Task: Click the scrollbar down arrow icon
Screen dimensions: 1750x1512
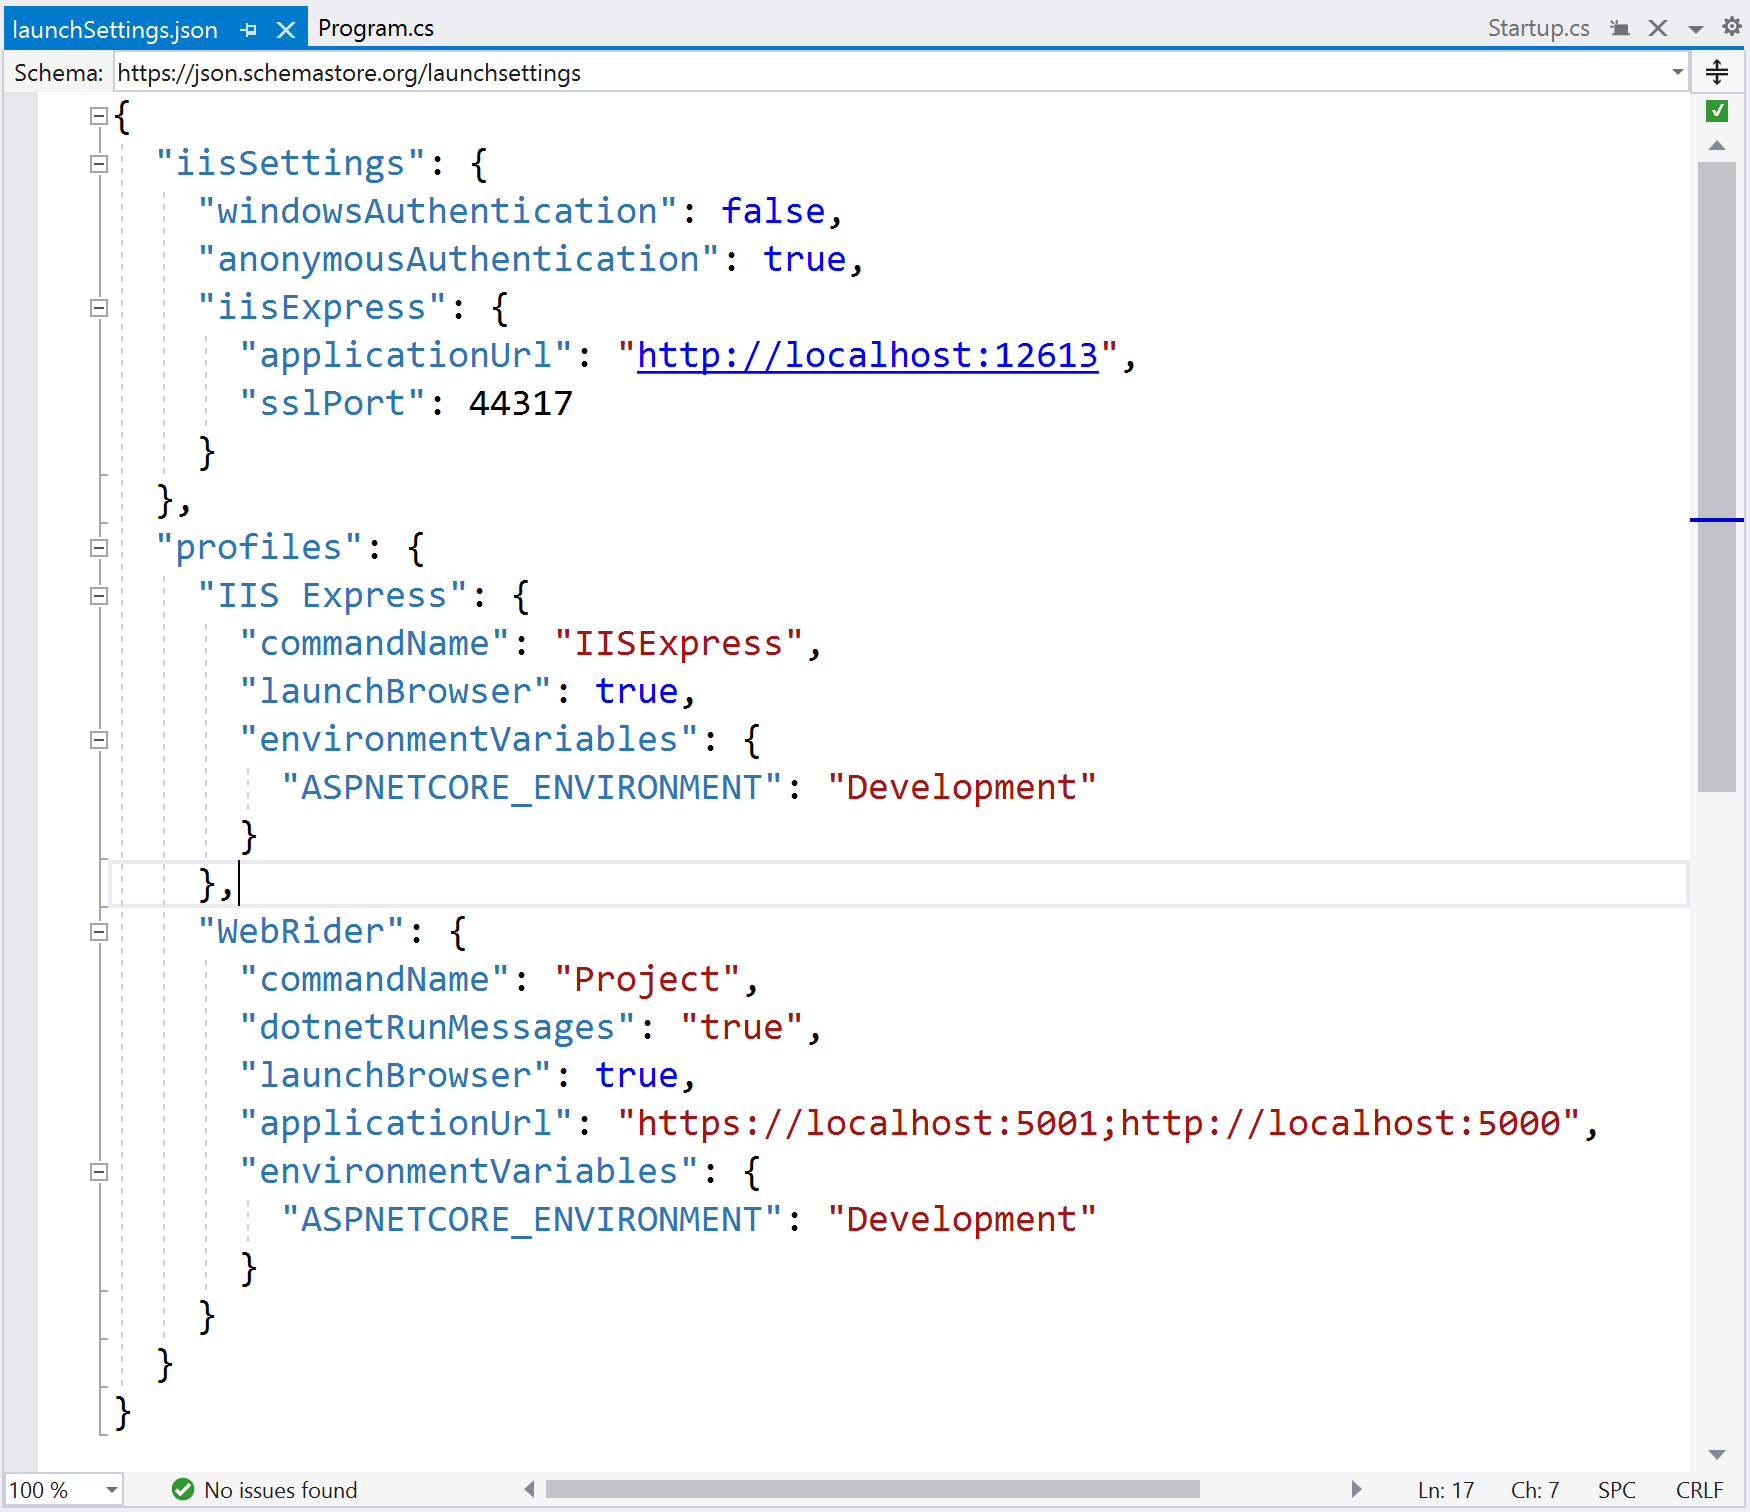Action: (x=1715, y=1455)
